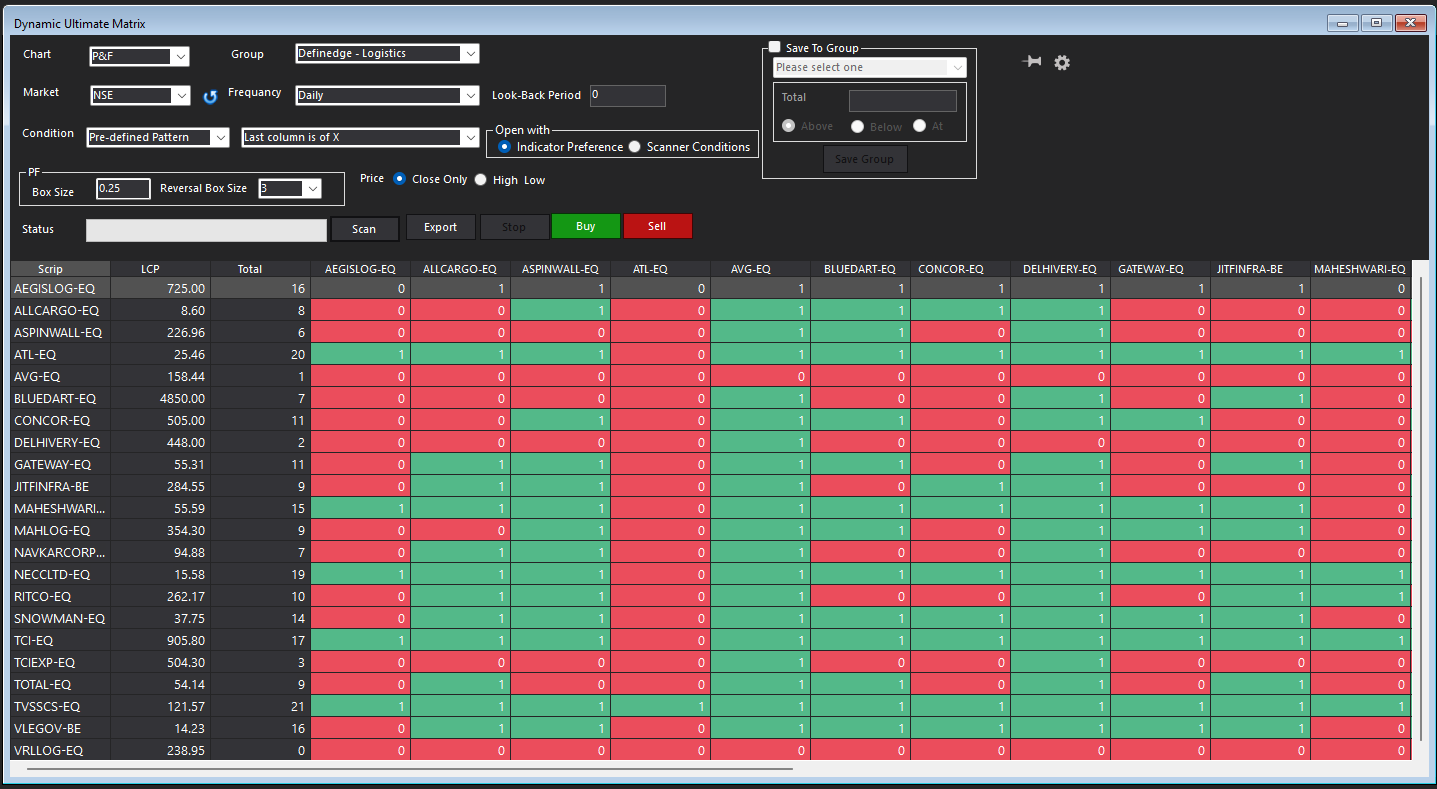This screenshot has height=789, width=1437.
Task: Choose Close Only price option
Action: click(x=399, y=179)
